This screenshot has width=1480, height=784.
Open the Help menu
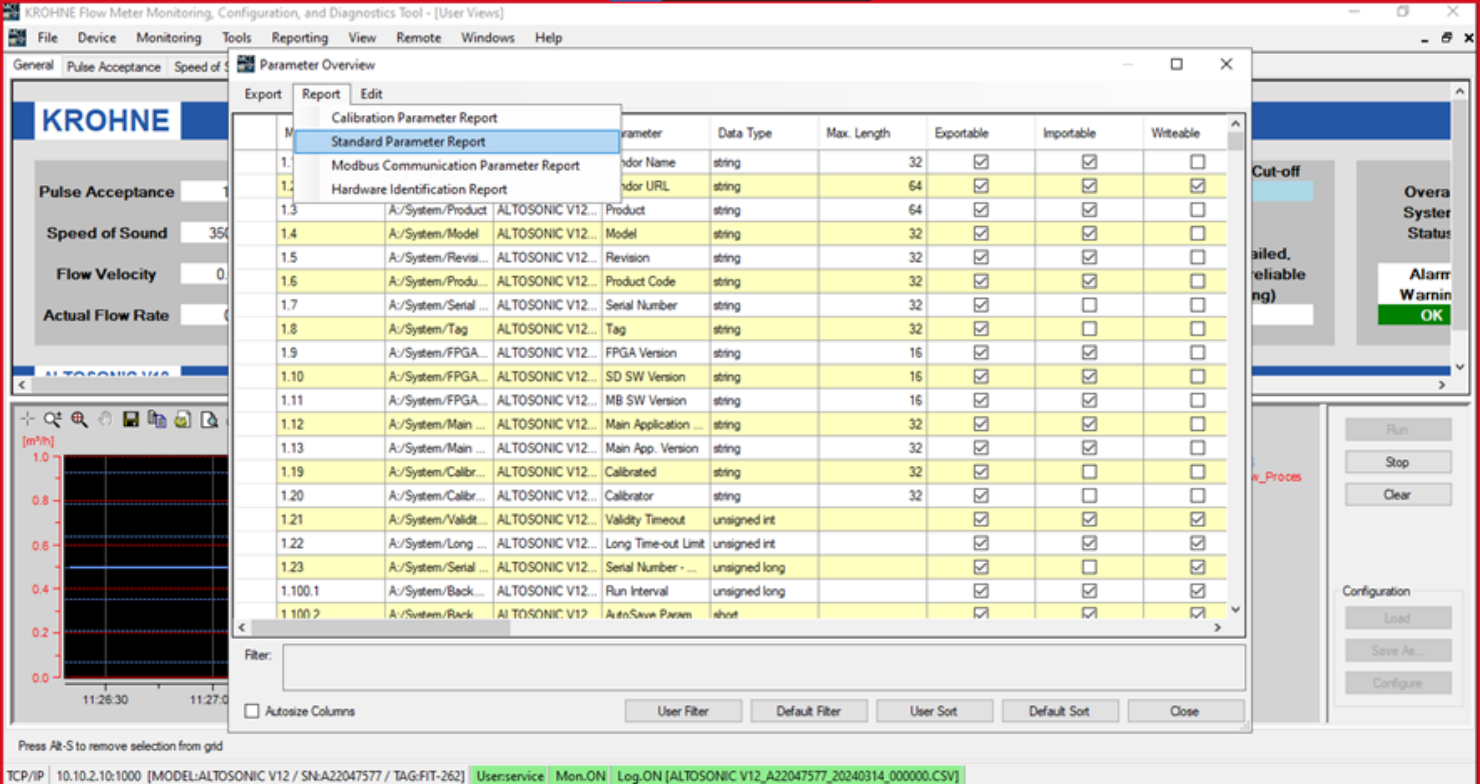pyautogui.click(x=548, y=38)
